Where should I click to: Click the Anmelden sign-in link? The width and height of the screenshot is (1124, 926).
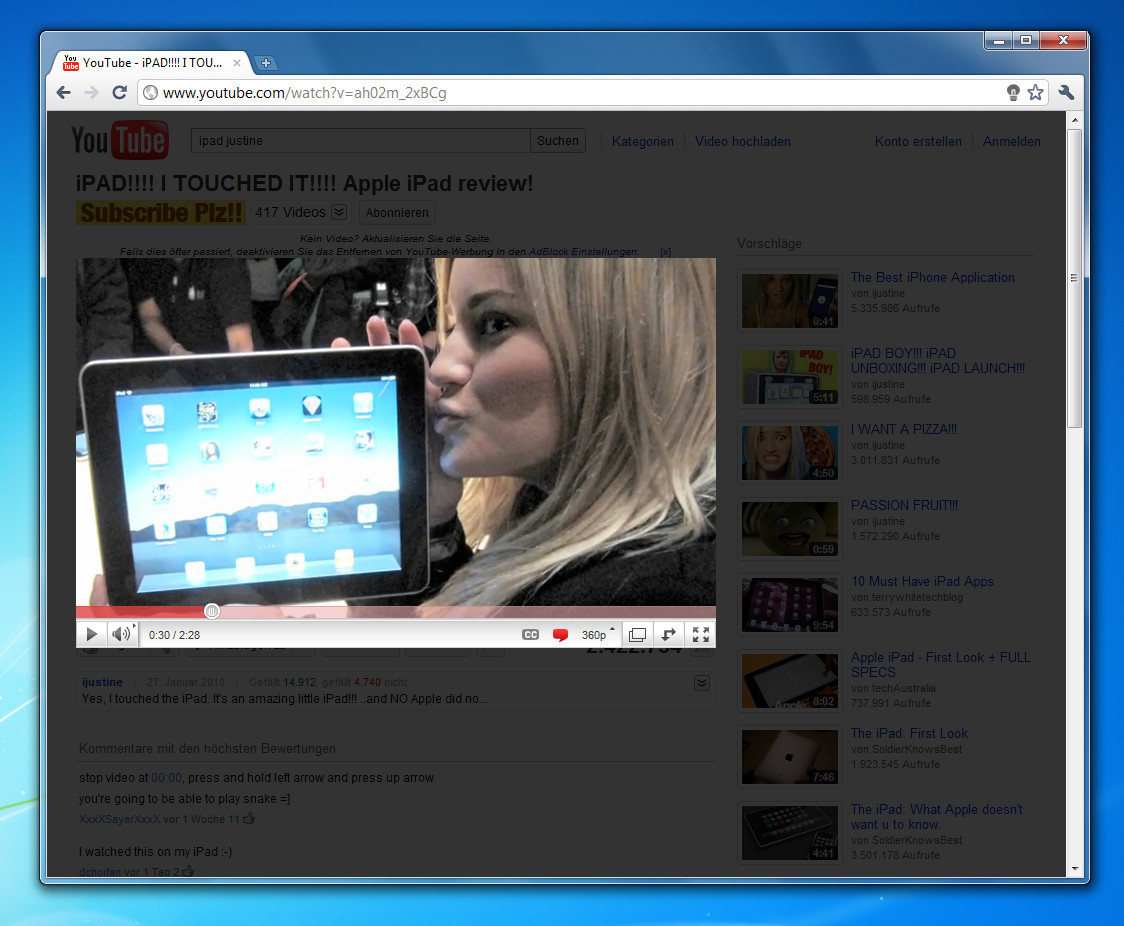pyautogui.click(x=1011, y=142)
